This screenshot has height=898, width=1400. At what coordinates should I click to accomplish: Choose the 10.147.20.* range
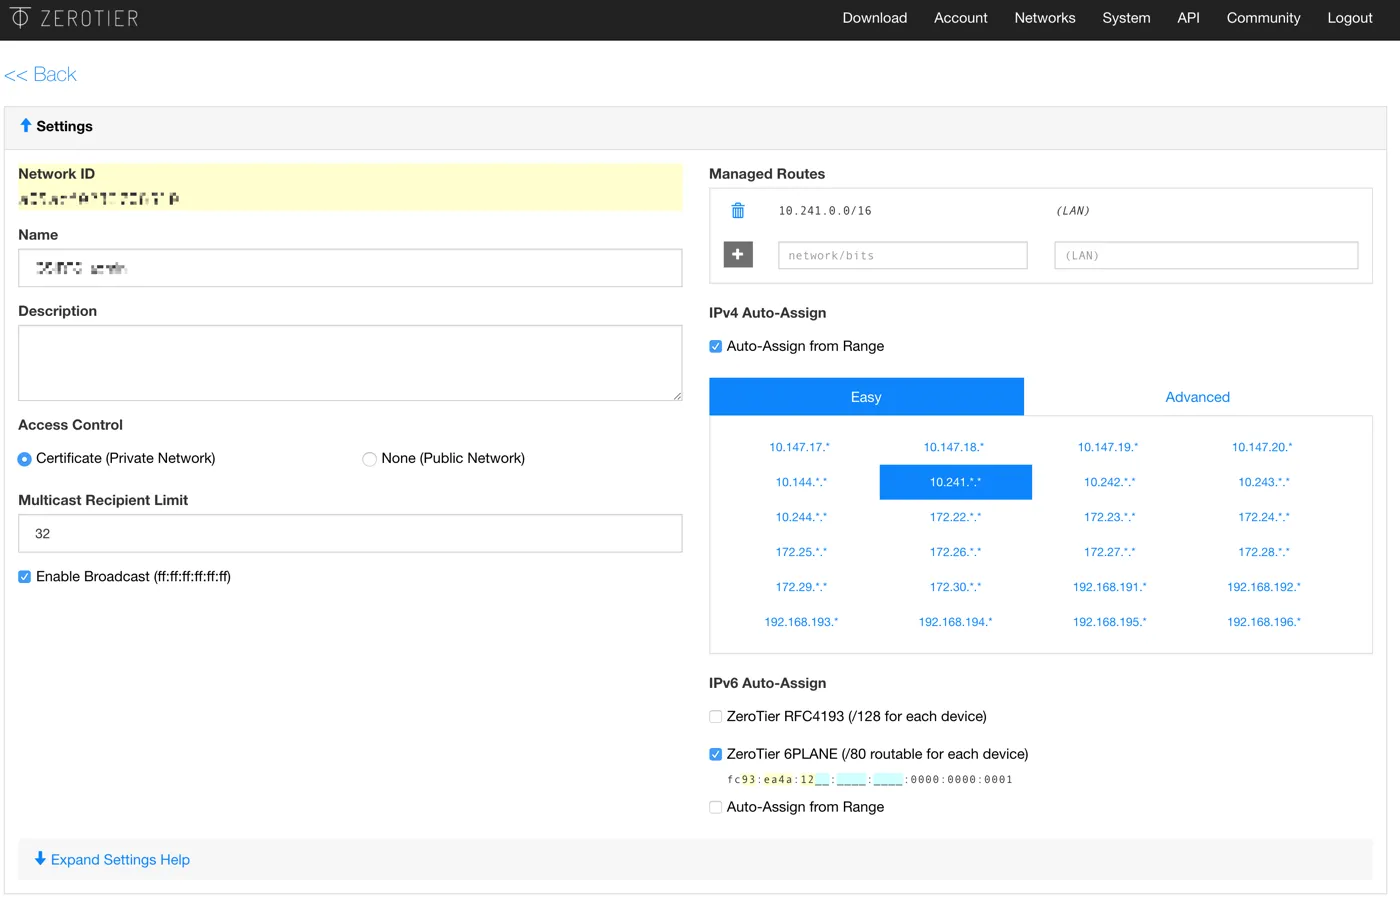pyautogui.click(x=1262, y=447)
